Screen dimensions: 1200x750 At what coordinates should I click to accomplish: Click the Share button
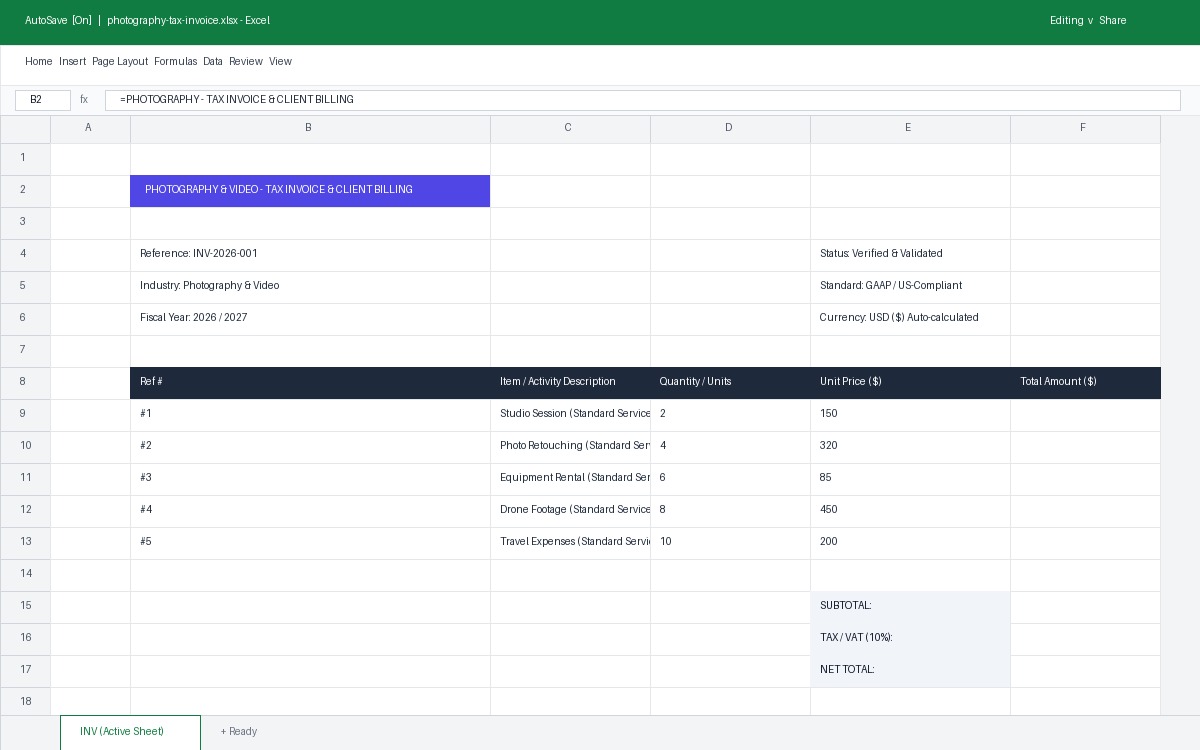pyautogui.click(x=1112, y=20)
